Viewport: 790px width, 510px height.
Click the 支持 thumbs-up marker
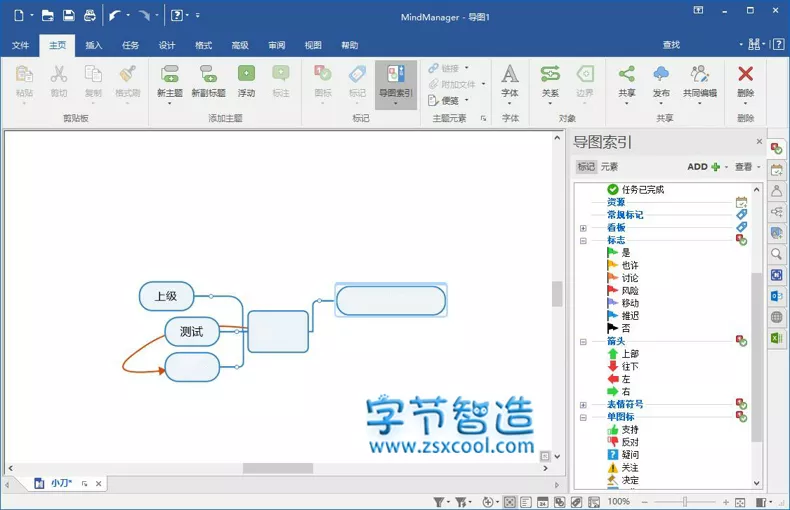point(623,429)
